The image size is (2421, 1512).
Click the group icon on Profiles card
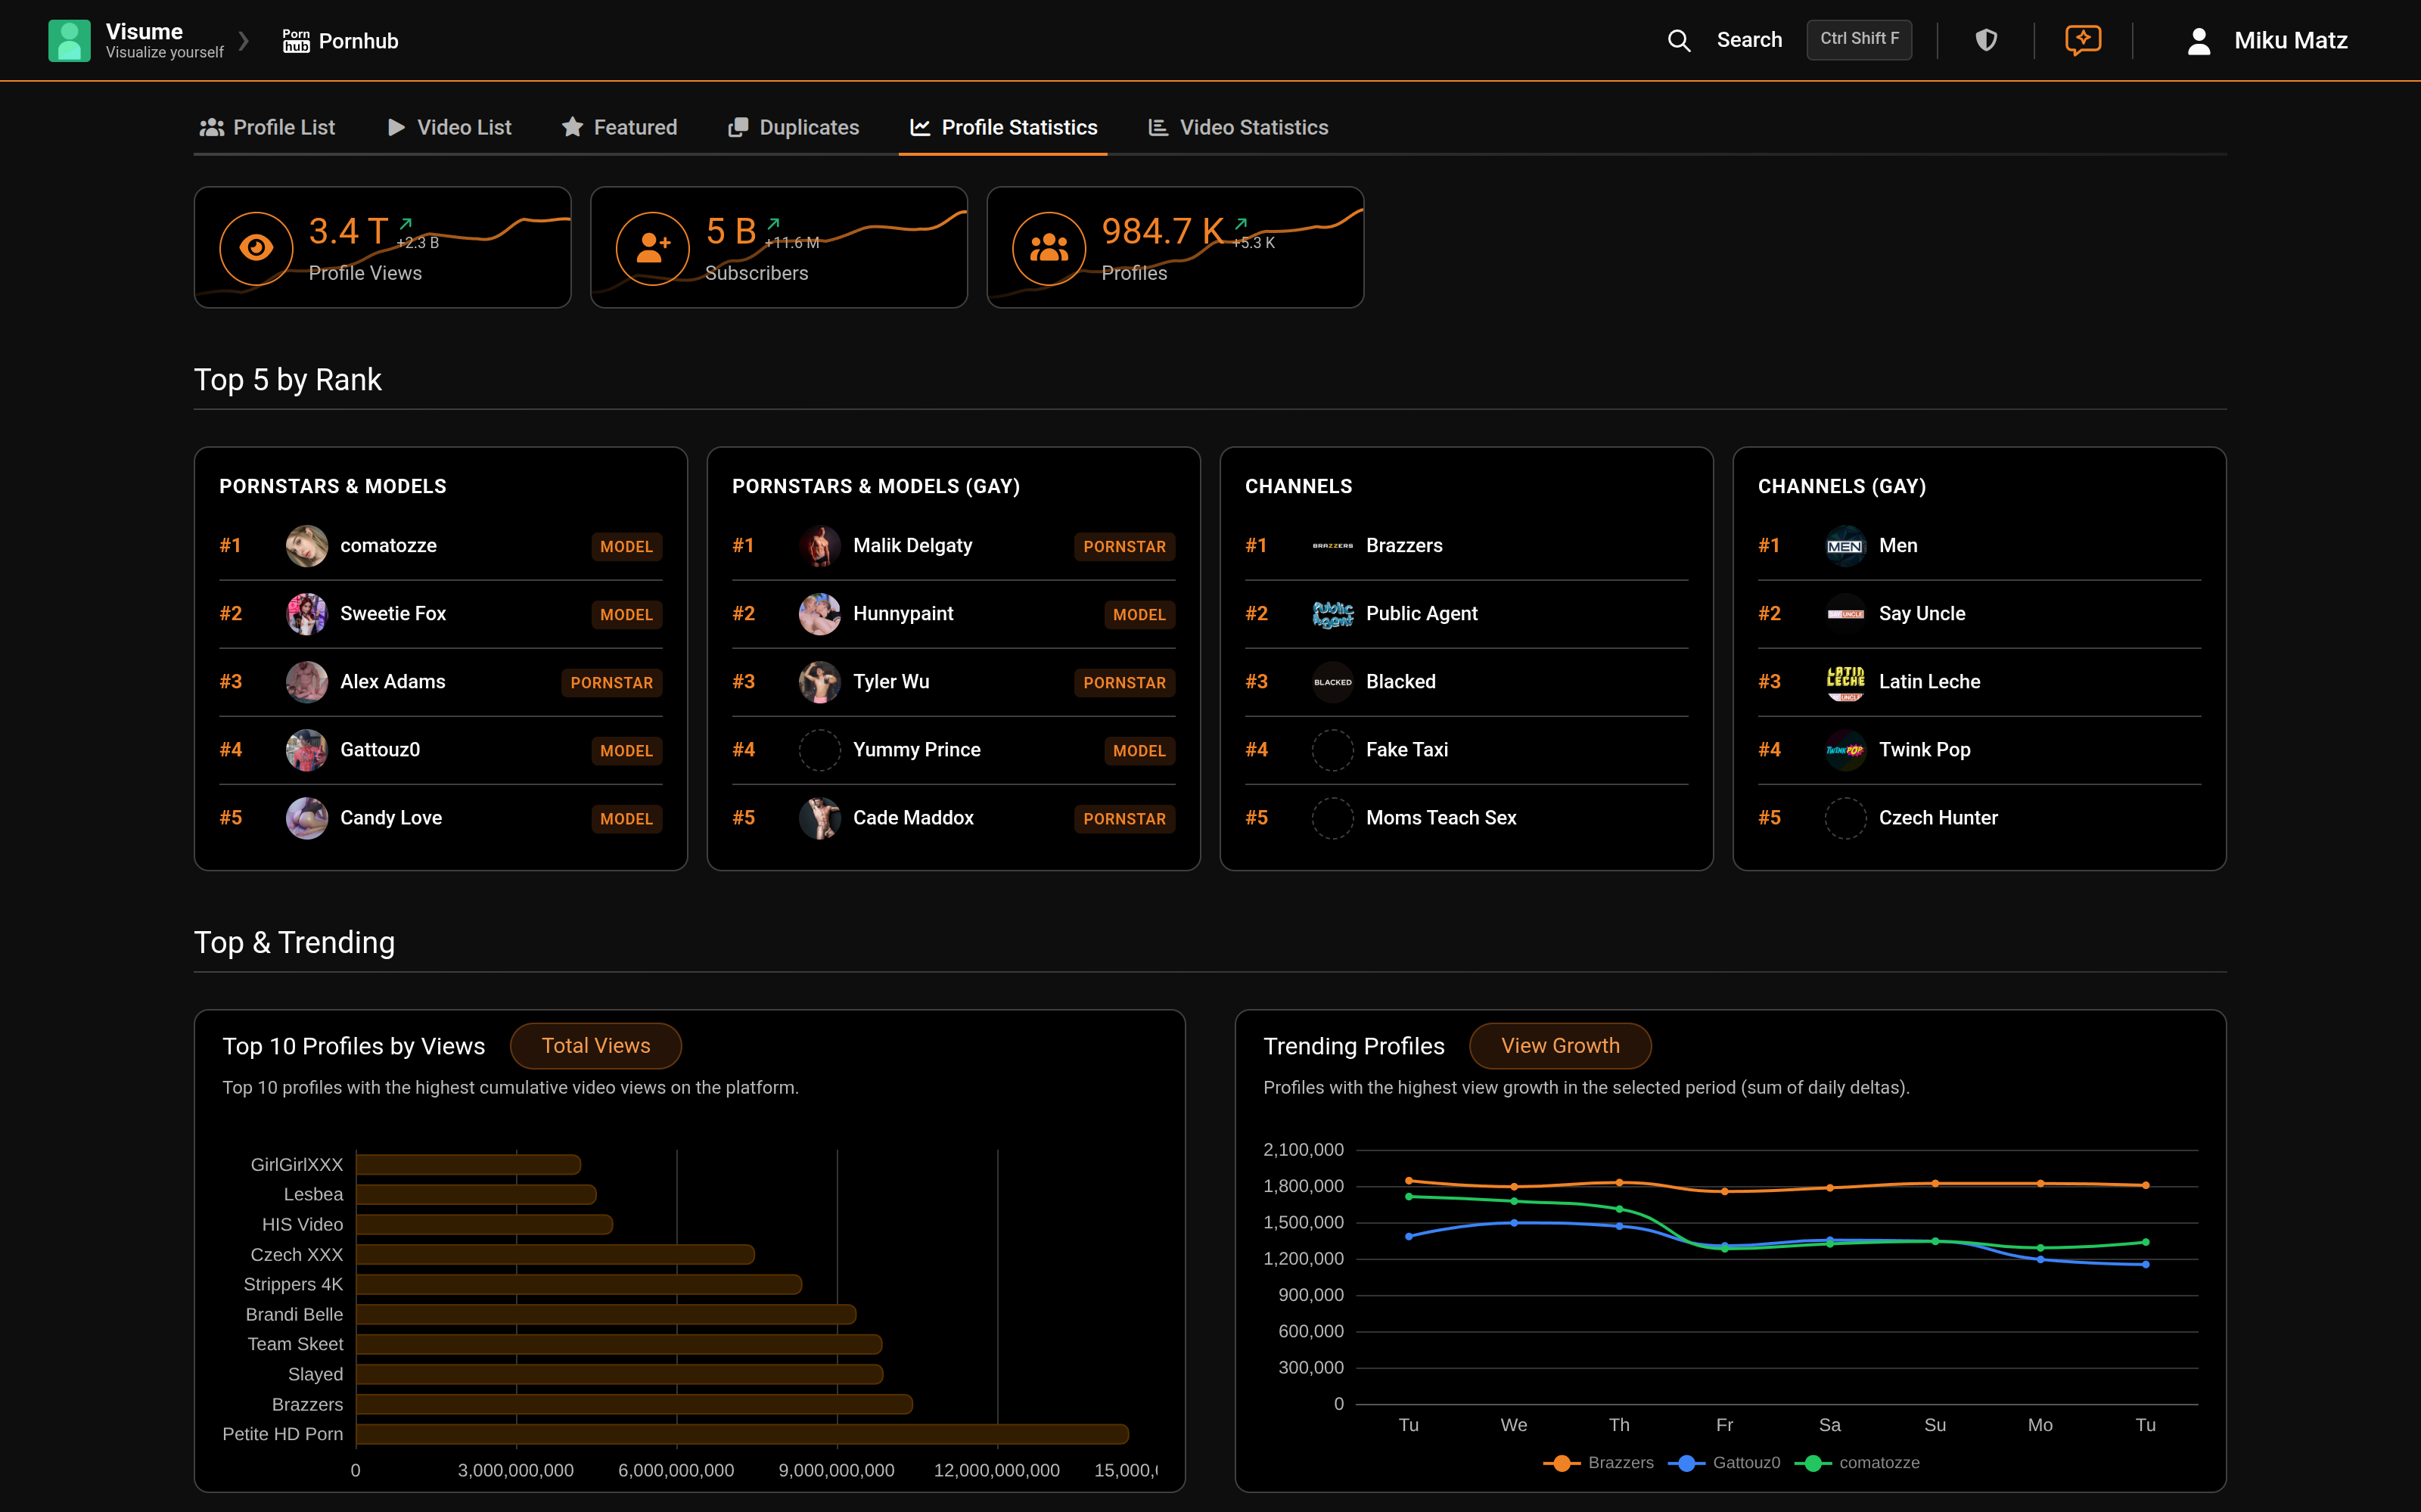[1048, 248]
